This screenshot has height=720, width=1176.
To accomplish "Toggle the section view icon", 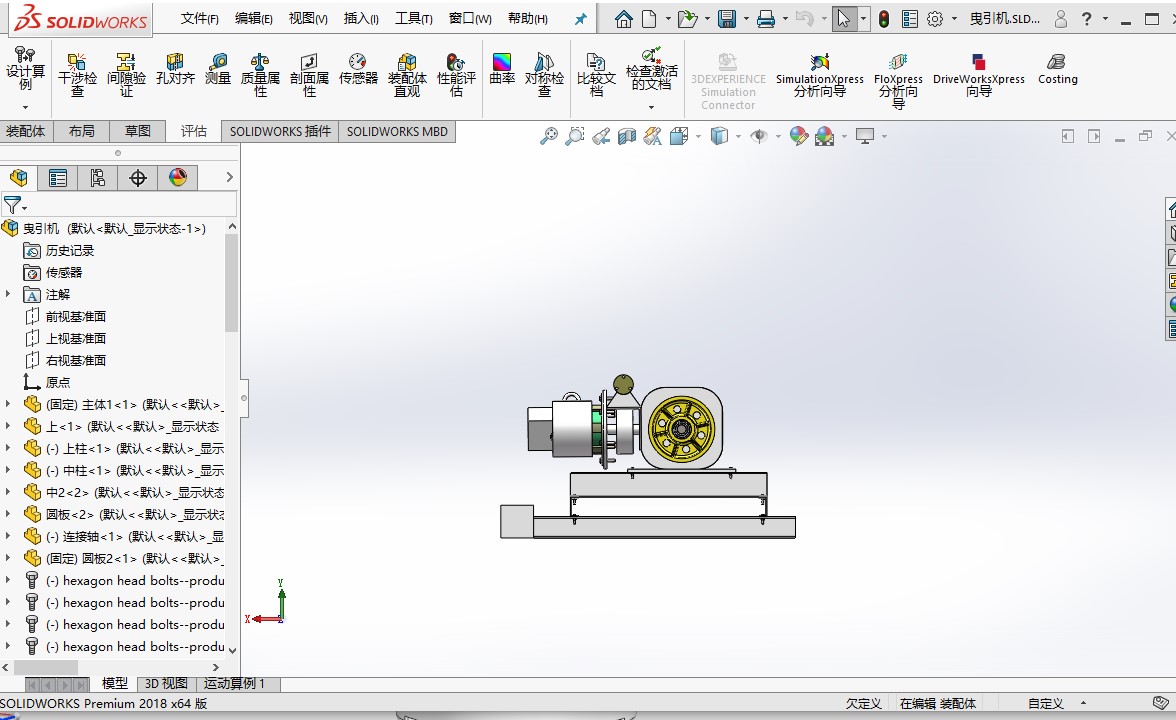I will click(x=626, y=136).
